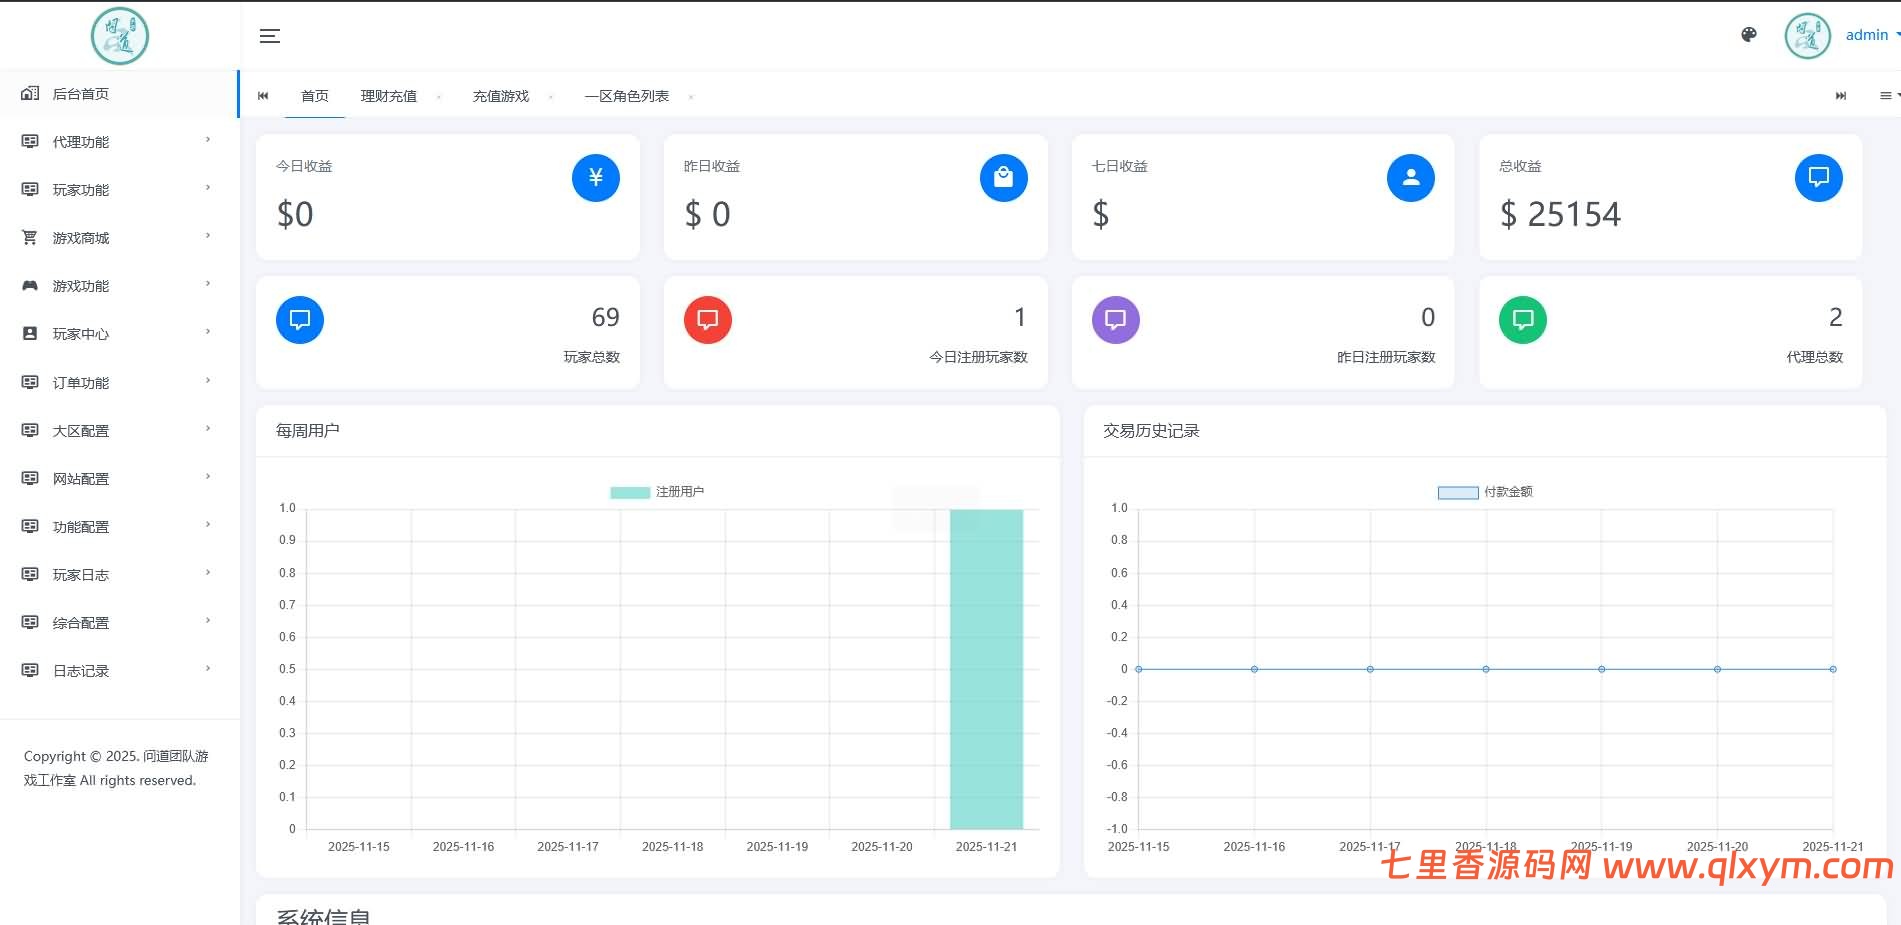Click the person icon on 七日收益 card
The image size is (1901, 925).
coord(1410,177)
